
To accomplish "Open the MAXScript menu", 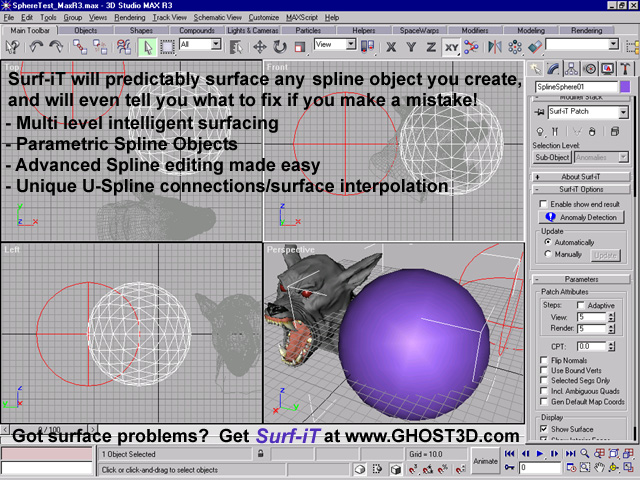I will (x=302, y=18).
